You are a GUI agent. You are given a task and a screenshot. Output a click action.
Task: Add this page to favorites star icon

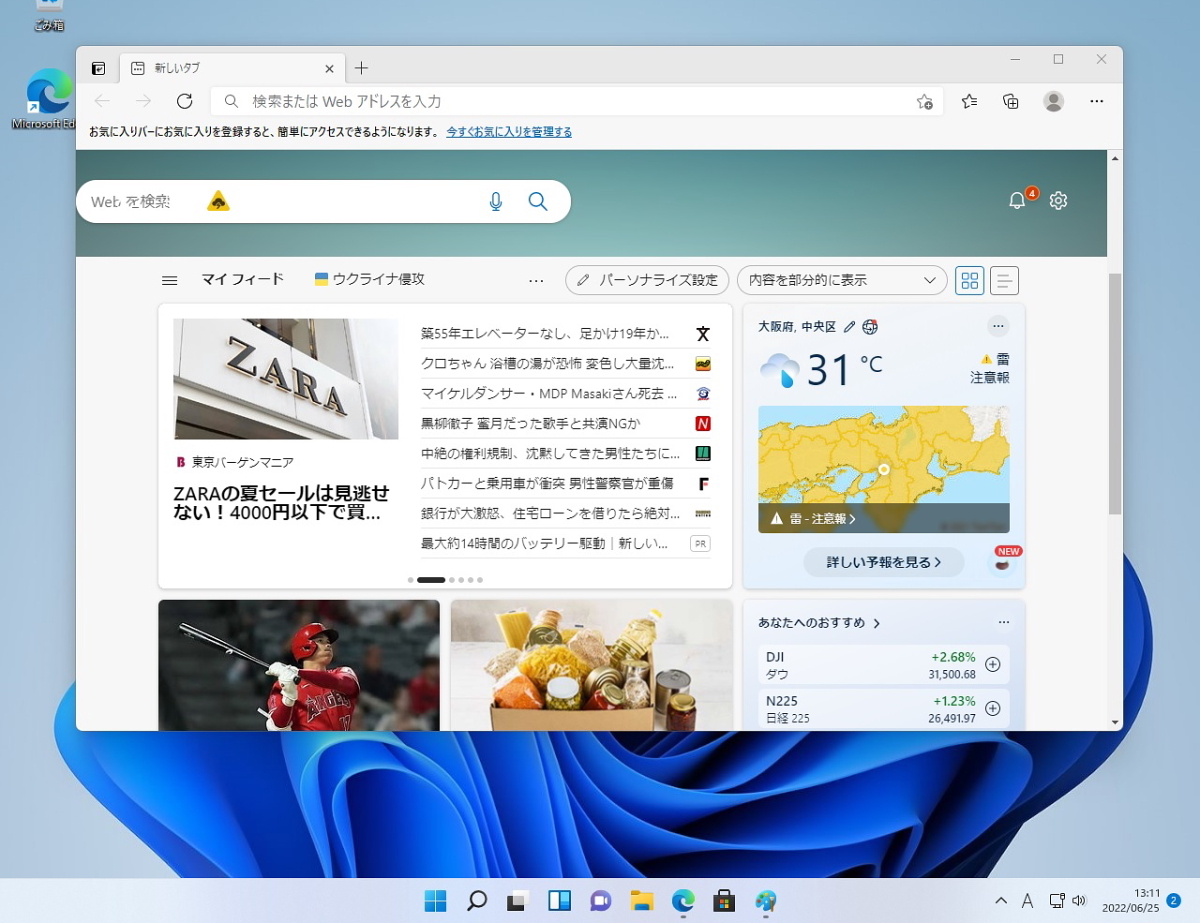point(925,101)
